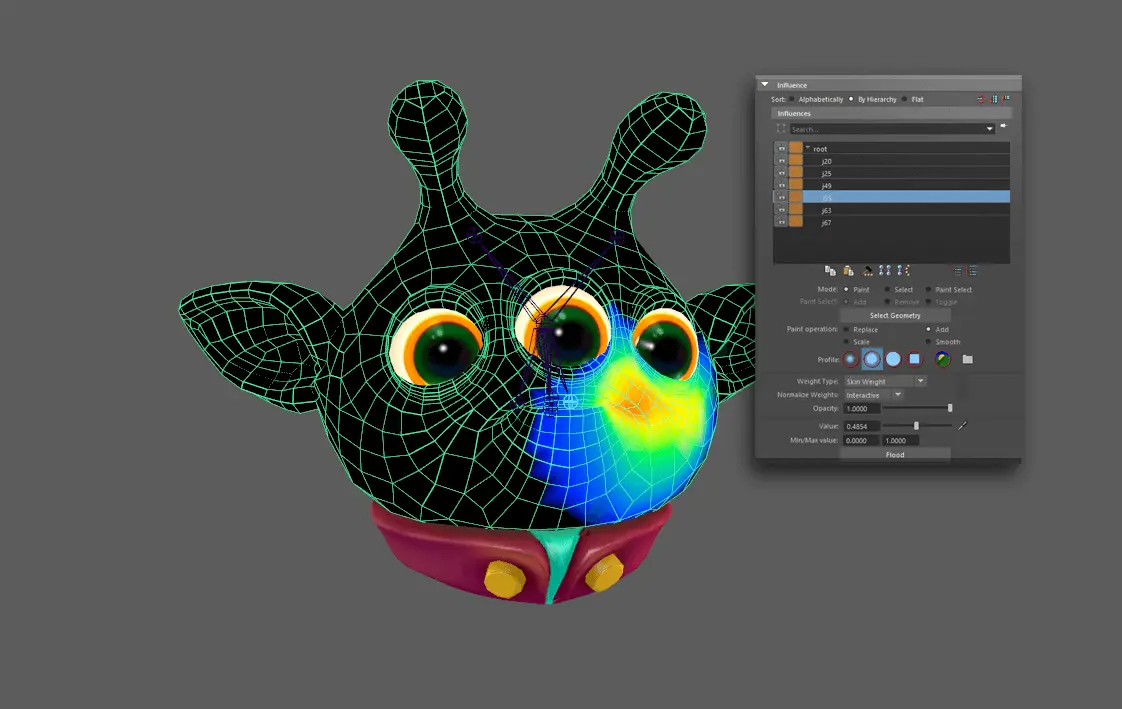Select the j67 influence

(906, 223)
